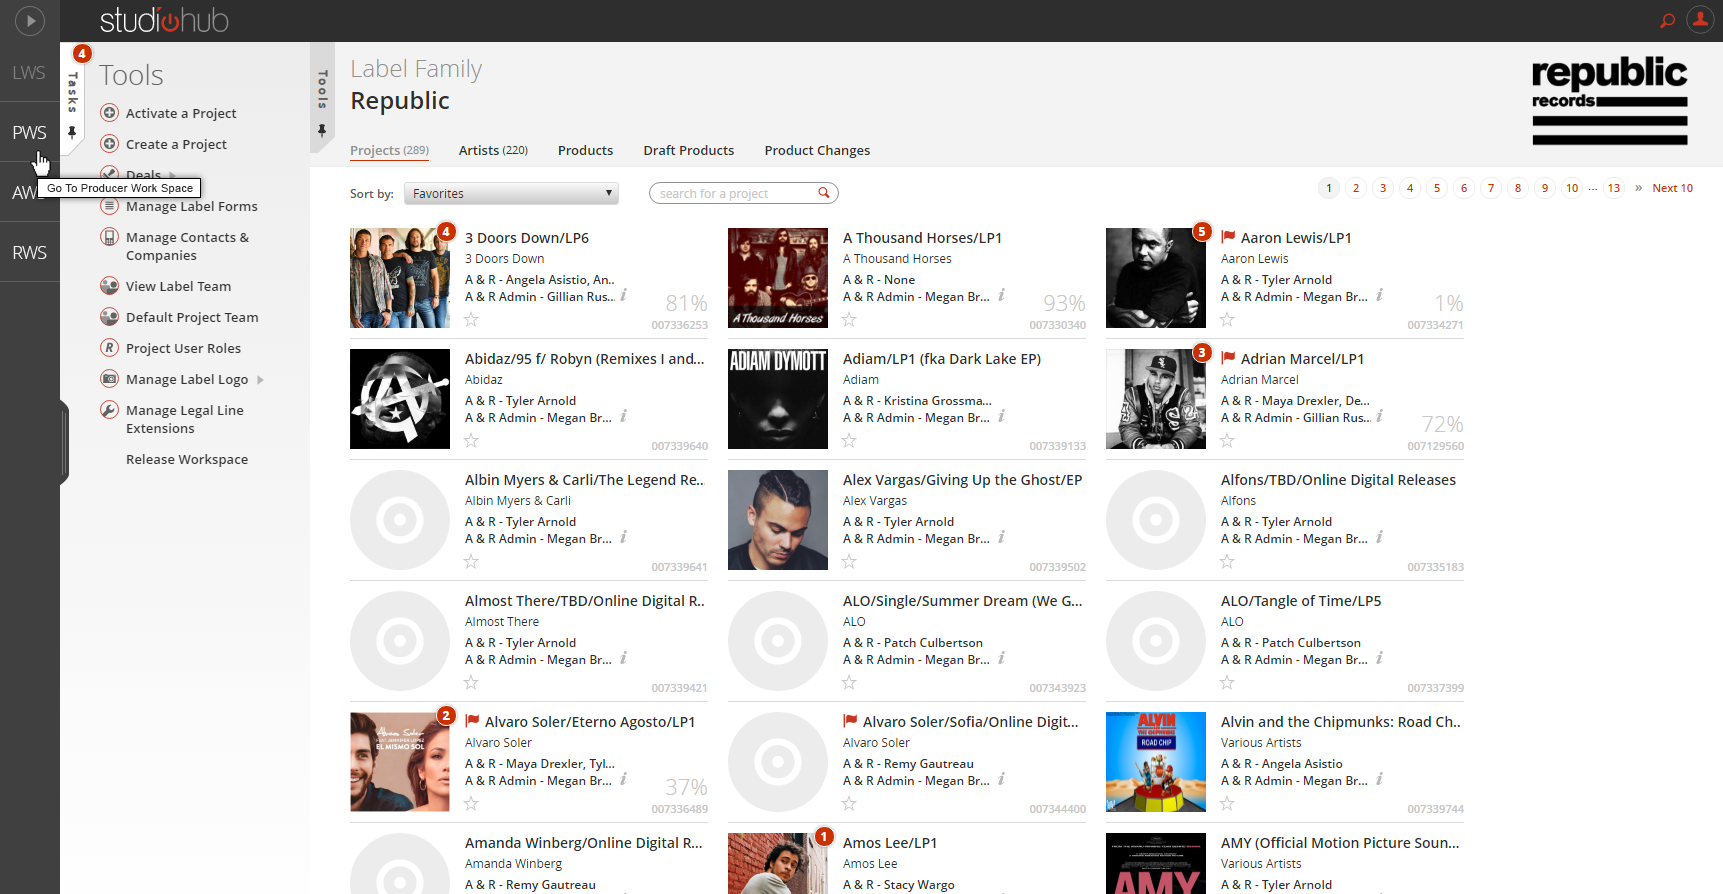Click the Manage Legal Line Extensions icon
Viewport: 1723px width, 894px height.
[x=110, y=410]
